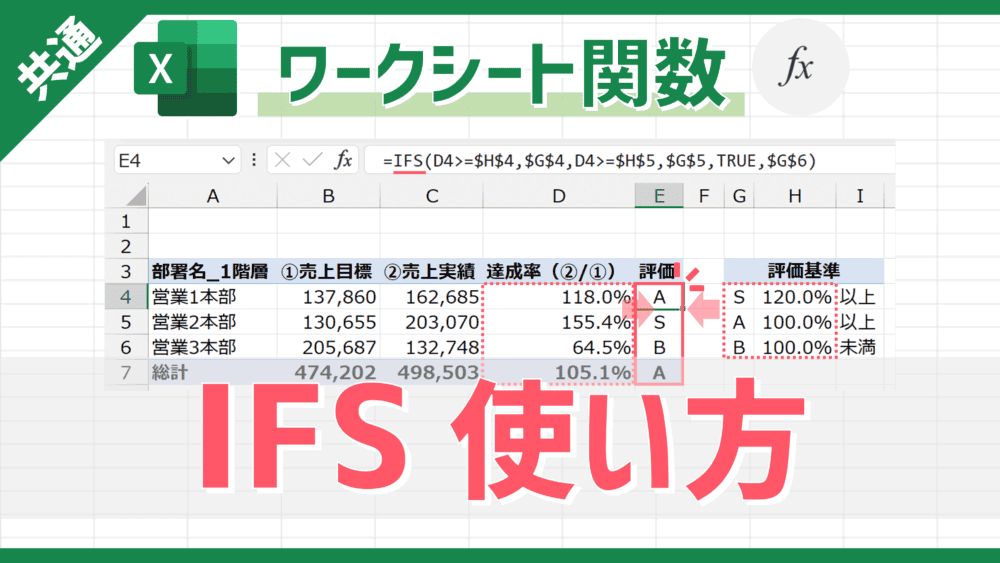Screen dimensions: 1000x563
Task: Select row 6 header
Action: point(126,347)
